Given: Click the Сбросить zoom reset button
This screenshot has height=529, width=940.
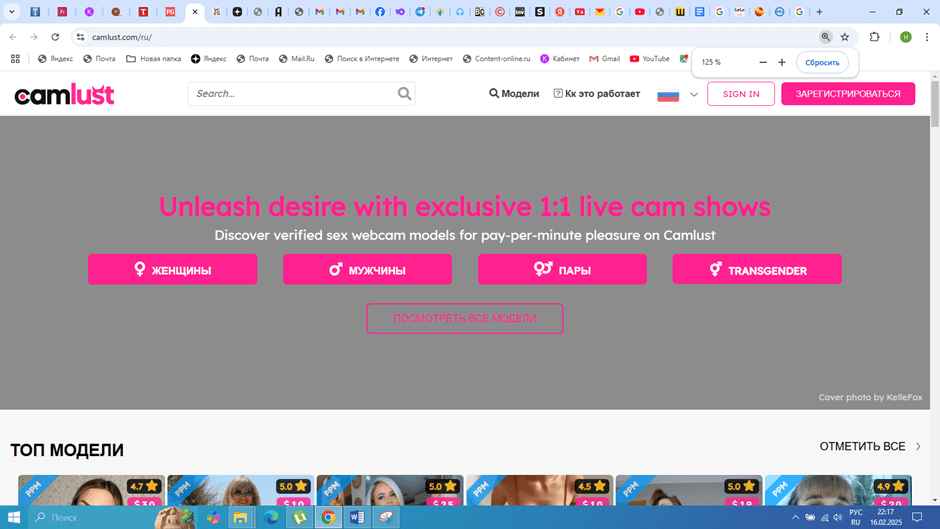Looking at the screenshot, I should point(822,62).
